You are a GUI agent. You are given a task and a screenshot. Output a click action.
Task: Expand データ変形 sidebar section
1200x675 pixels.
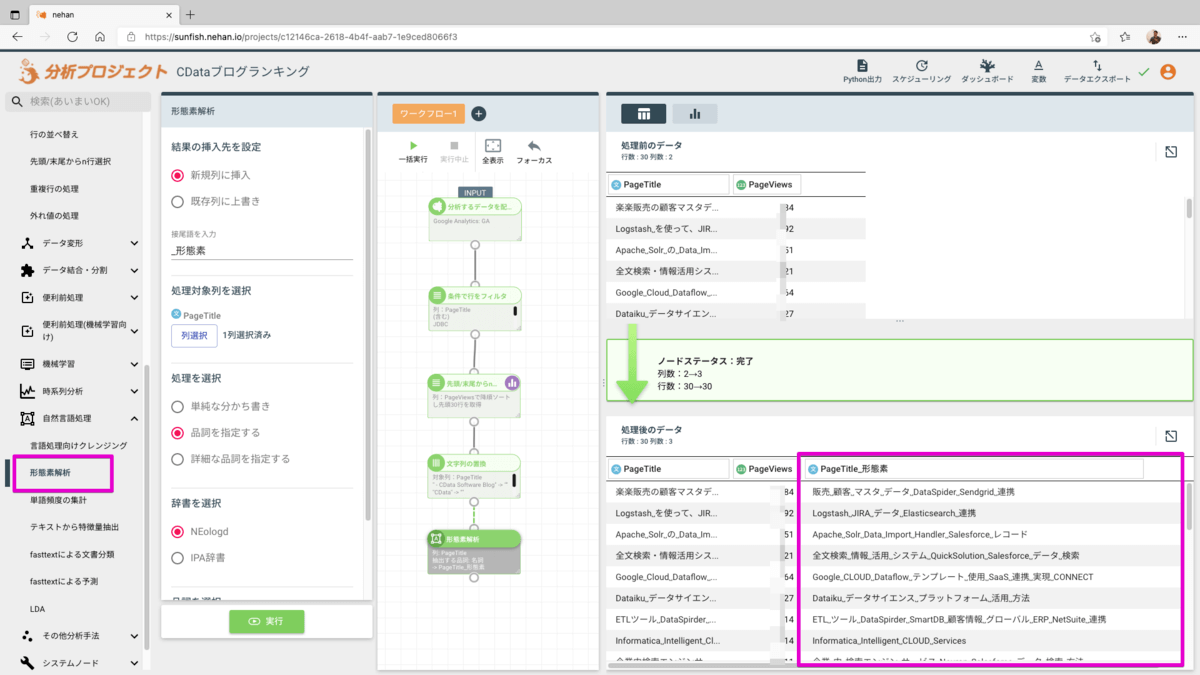click(135, 243)
